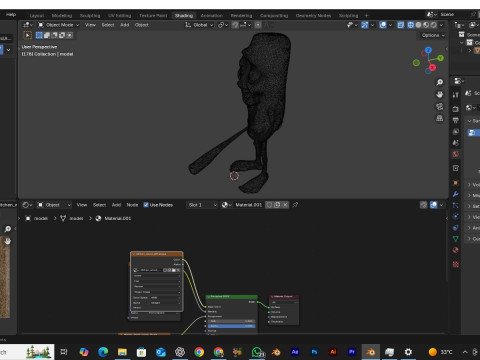Open the Help menu
The image size is (480, 360).
click(11, 14)
